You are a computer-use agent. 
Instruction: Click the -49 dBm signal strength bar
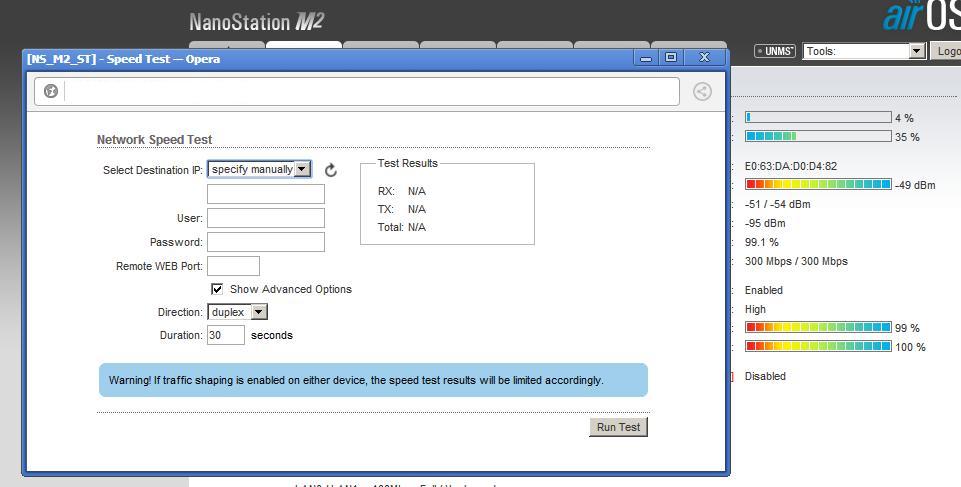(x=818, y=184)
